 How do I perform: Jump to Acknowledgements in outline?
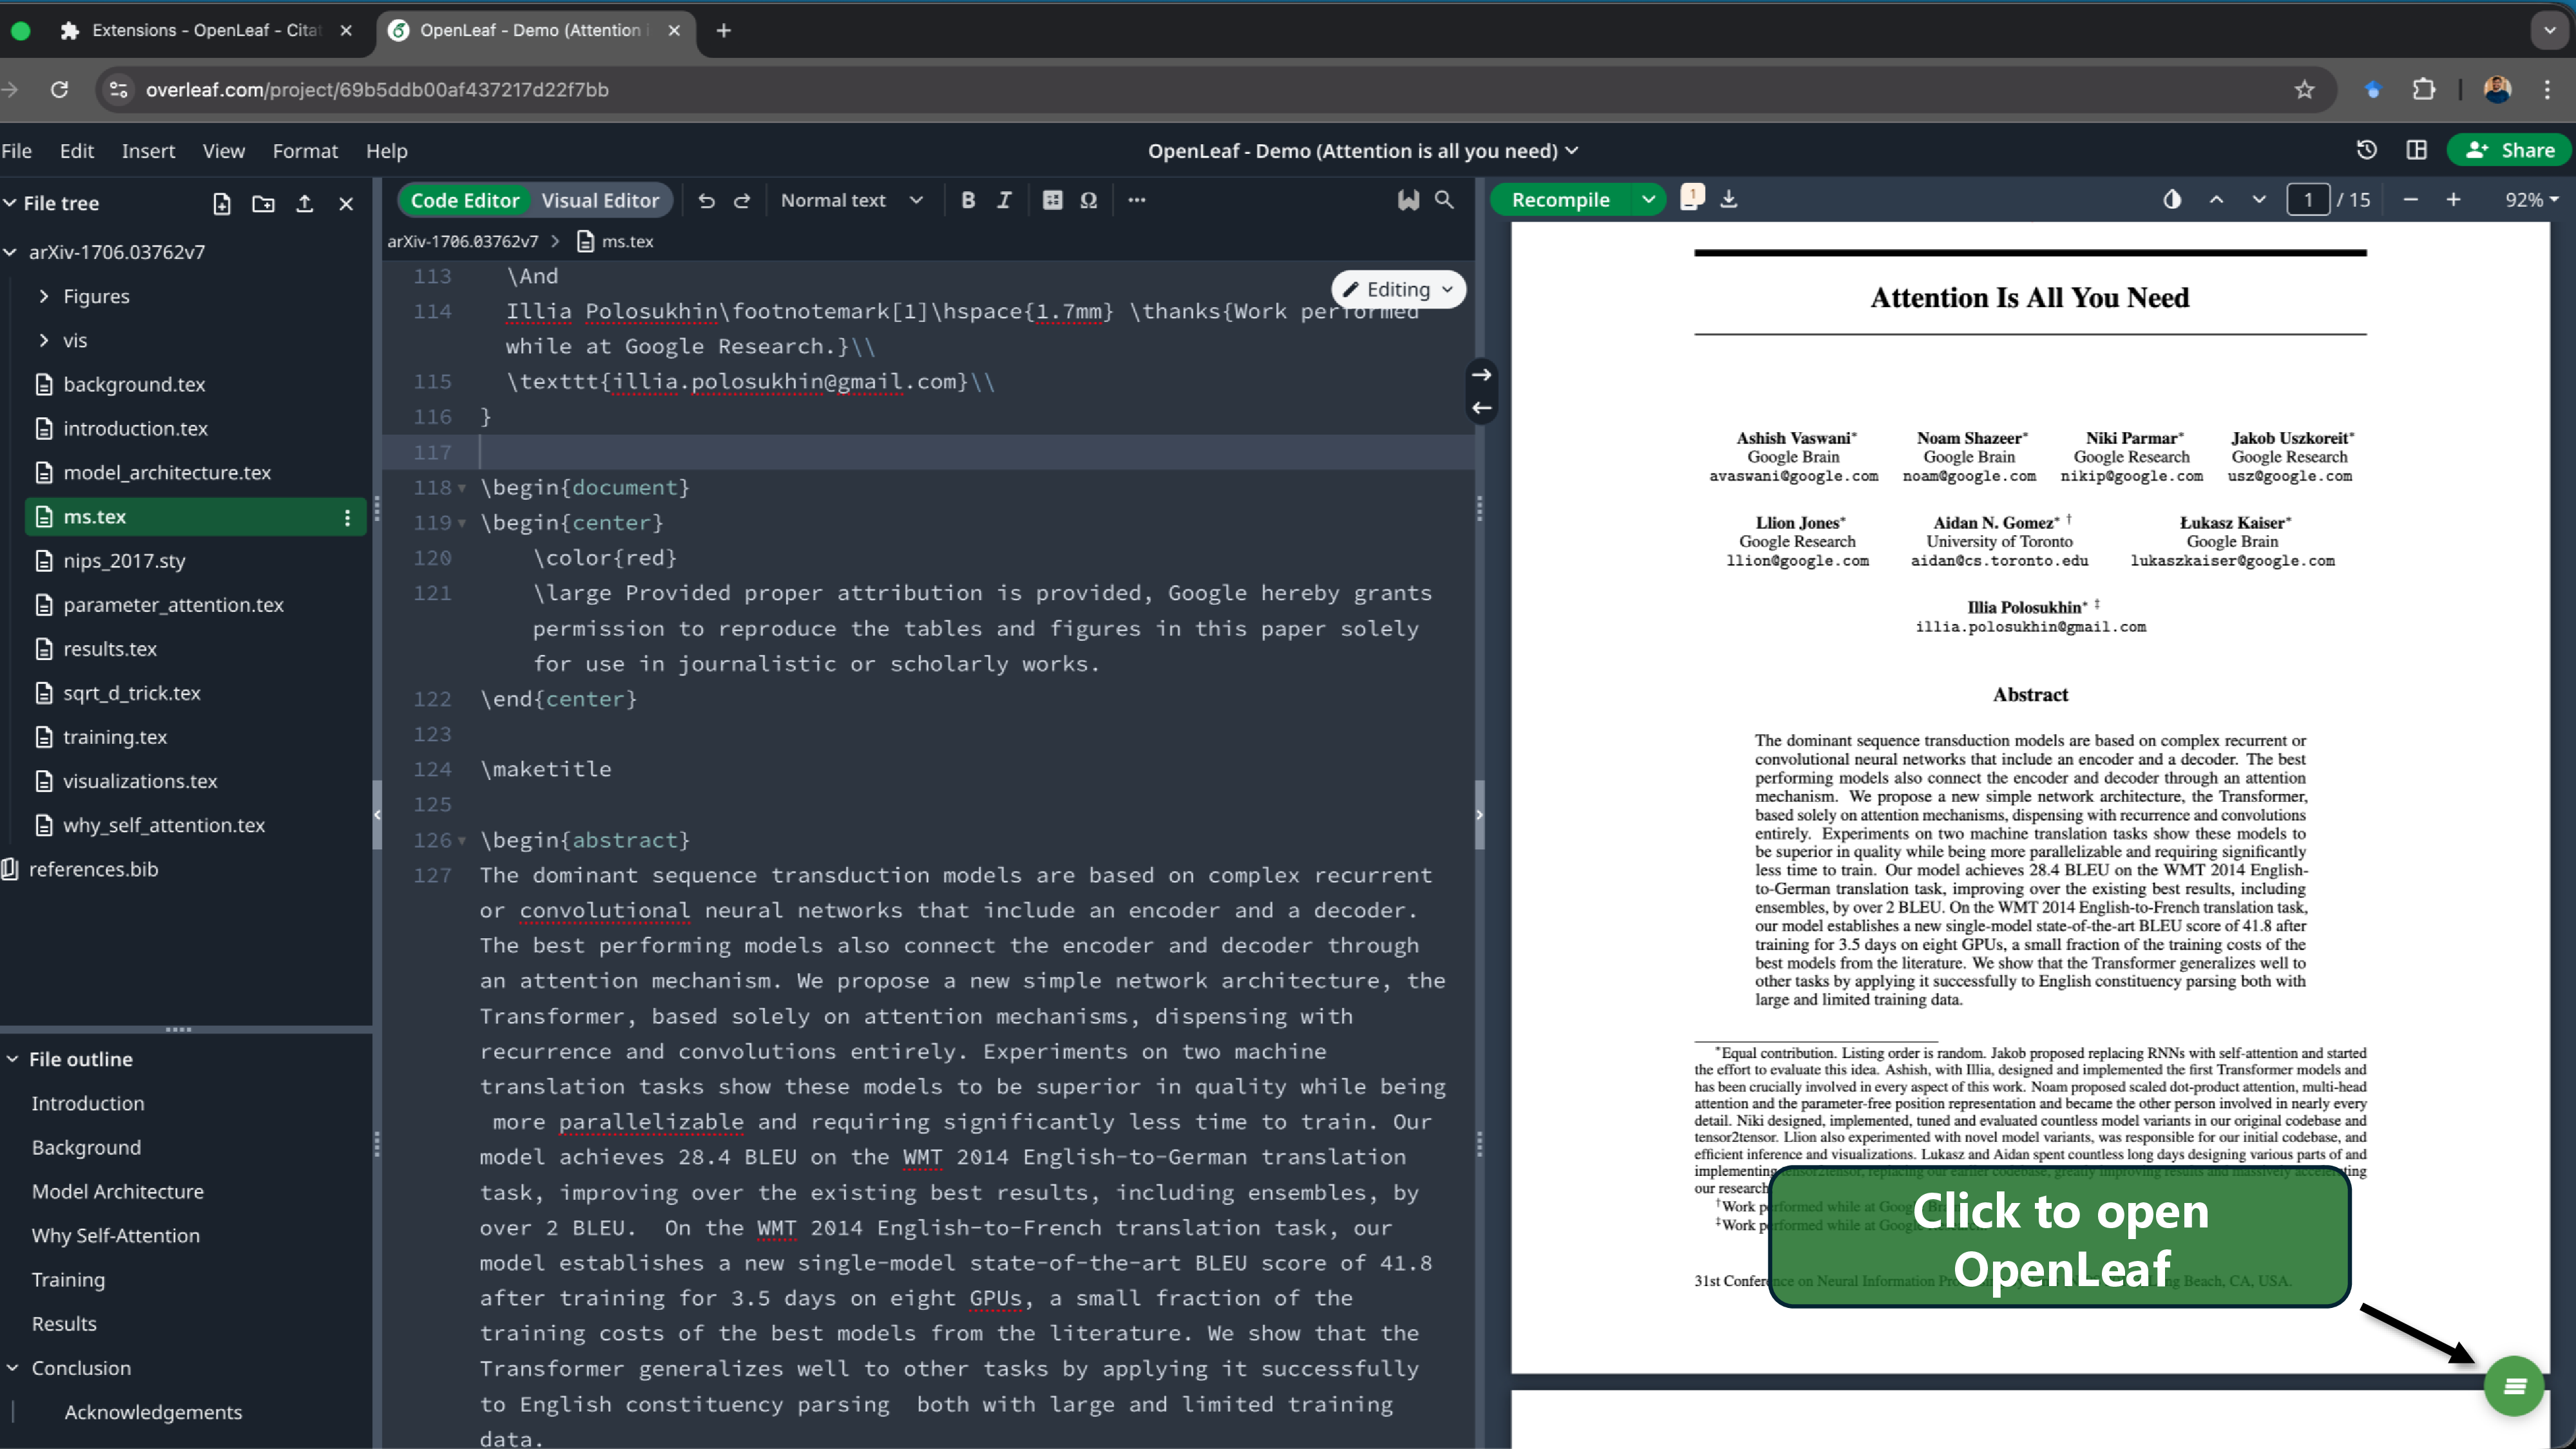click(x=153, y=1412)
